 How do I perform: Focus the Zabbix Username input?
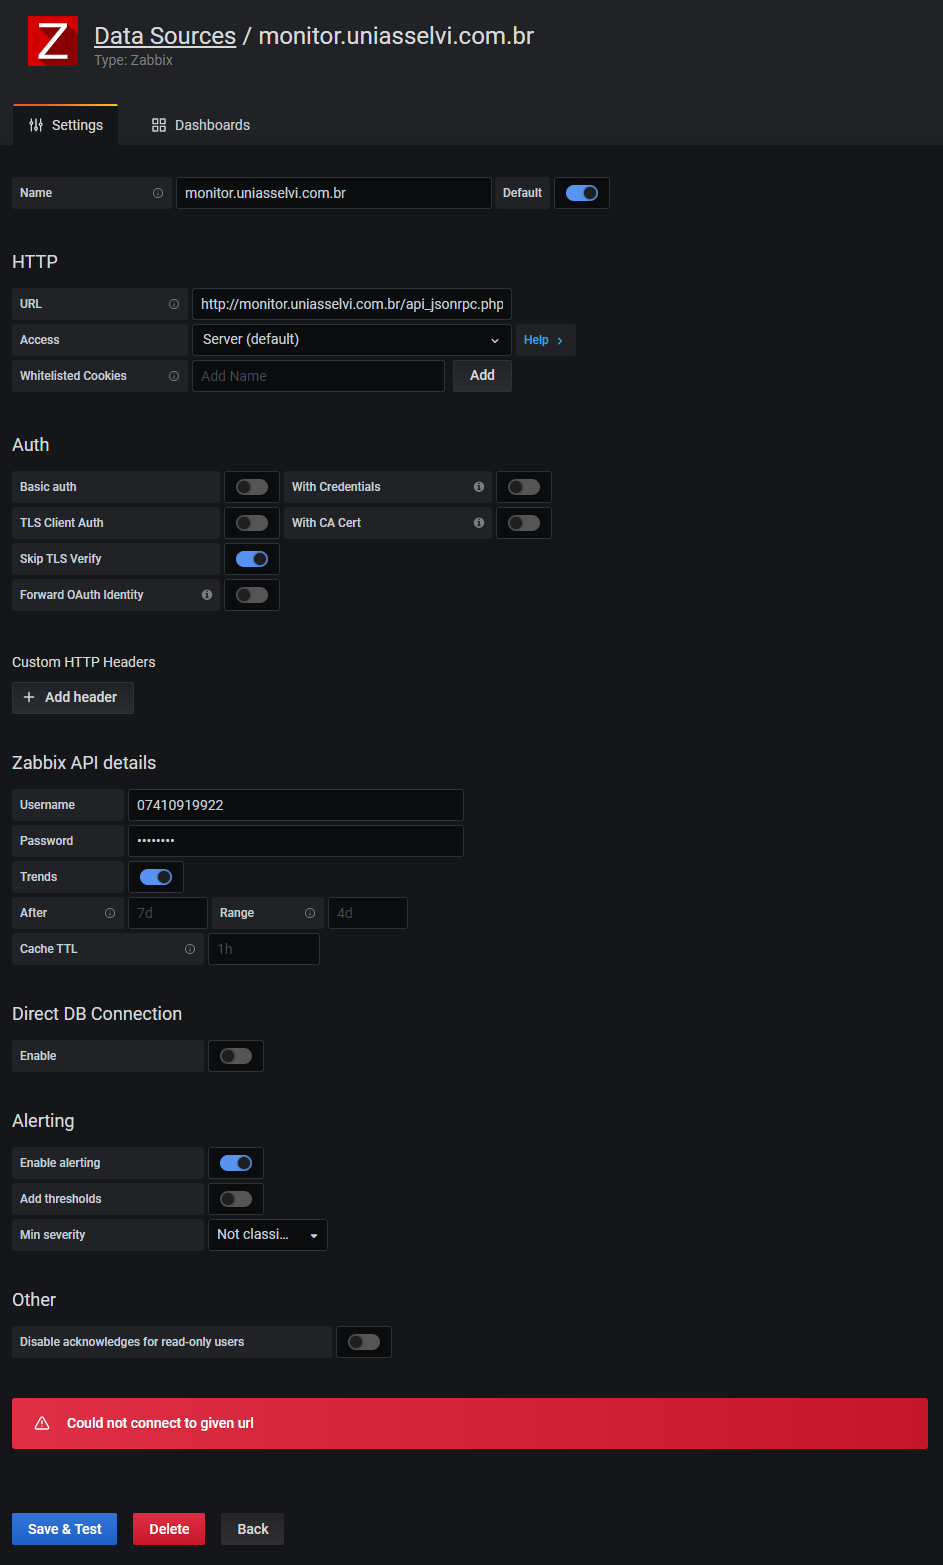point(296,805)
